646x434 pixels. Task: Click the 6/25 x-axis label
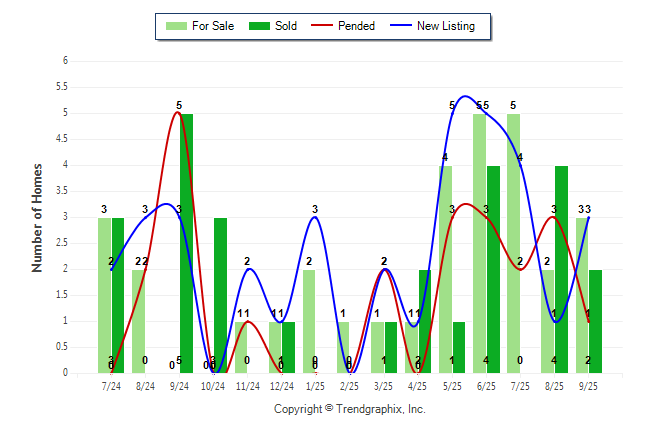(x=486, y=384)
